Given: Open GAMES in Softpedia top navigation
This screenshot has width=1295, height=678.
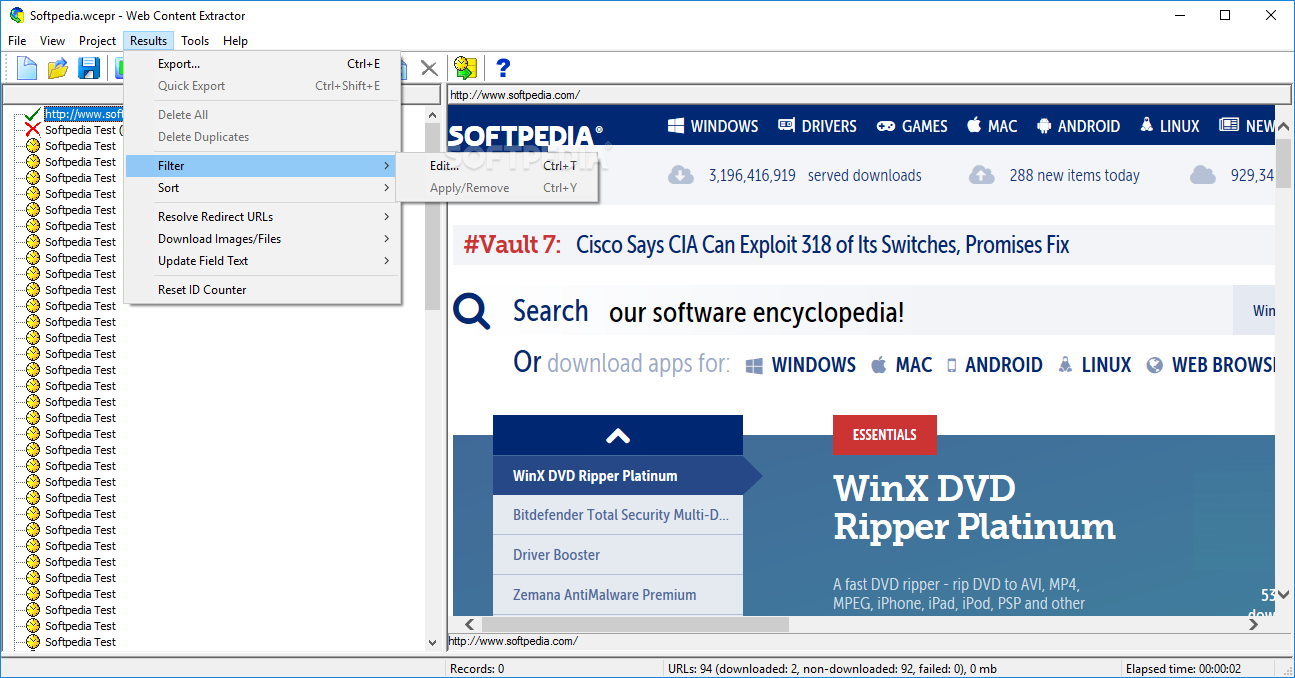Looking at the screenshot, I should point(912,126).
